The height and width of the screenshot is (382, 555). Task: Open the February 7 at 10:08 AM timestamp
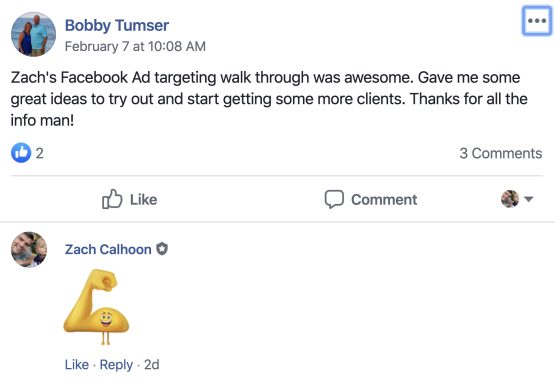(135, 46)
